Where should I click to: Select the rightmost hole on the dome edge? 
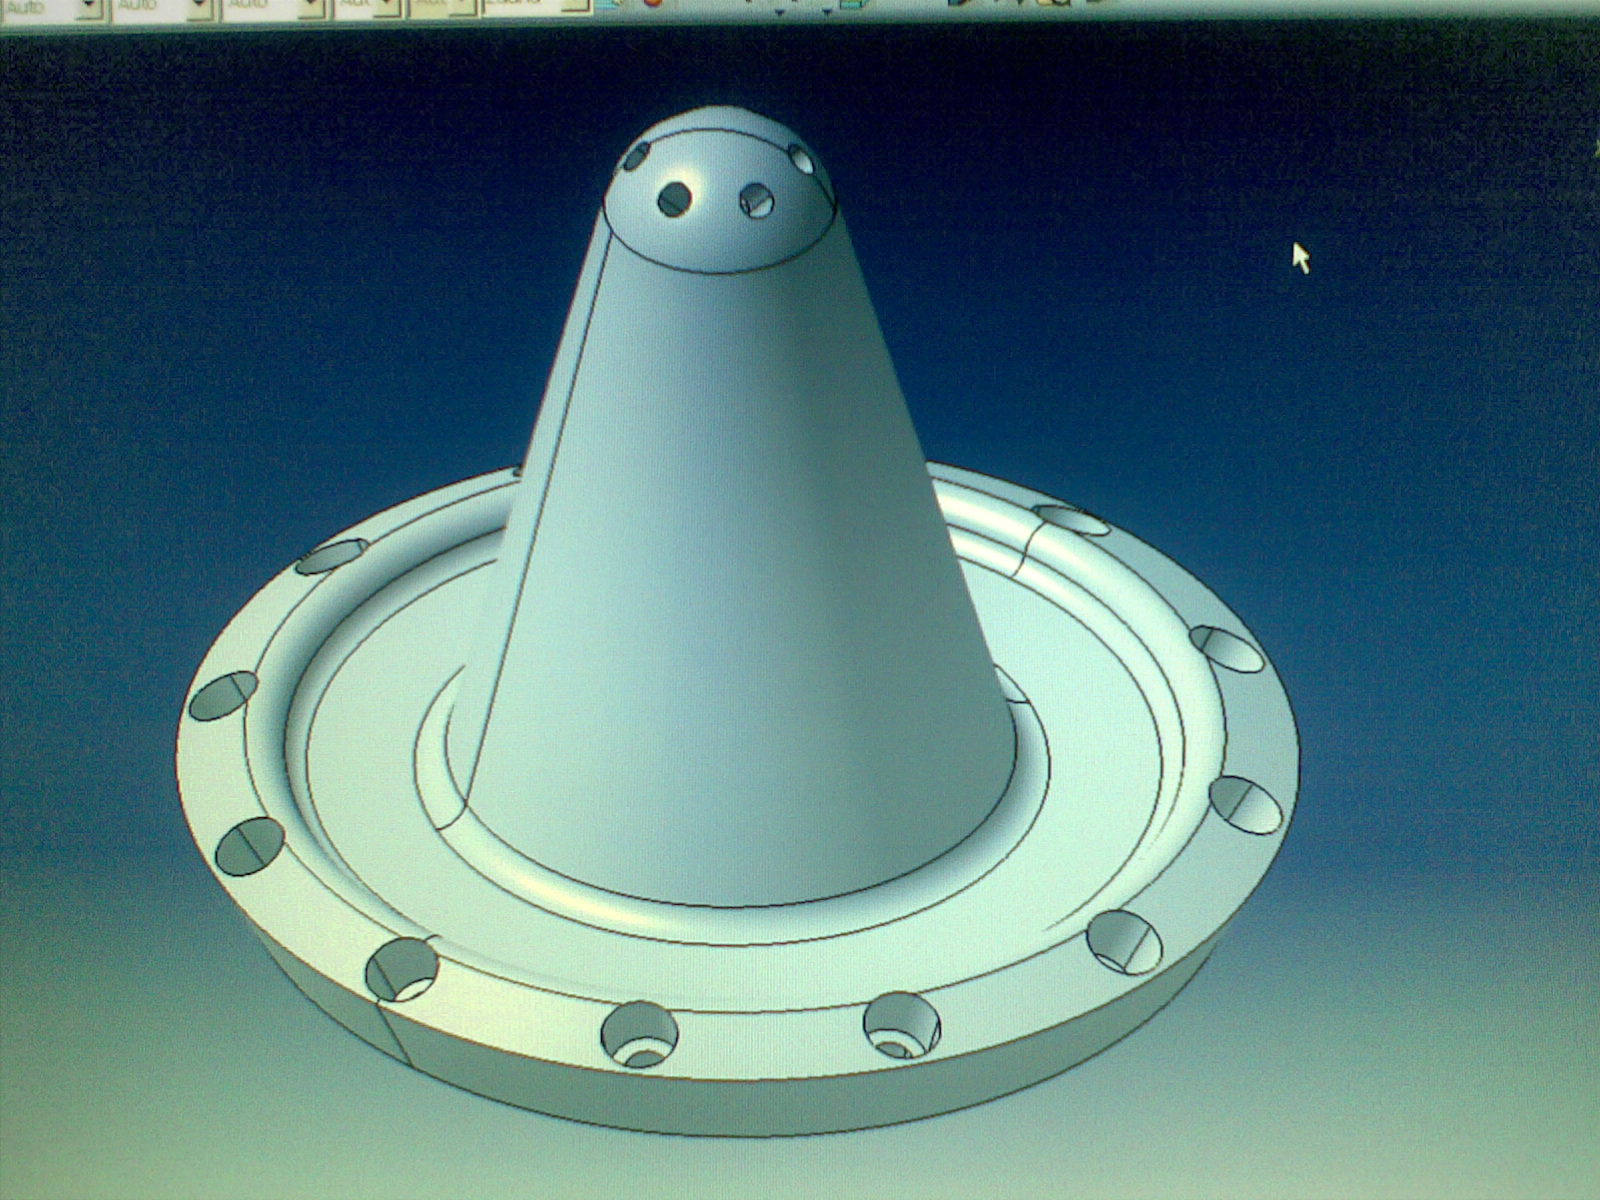[801, 158]
